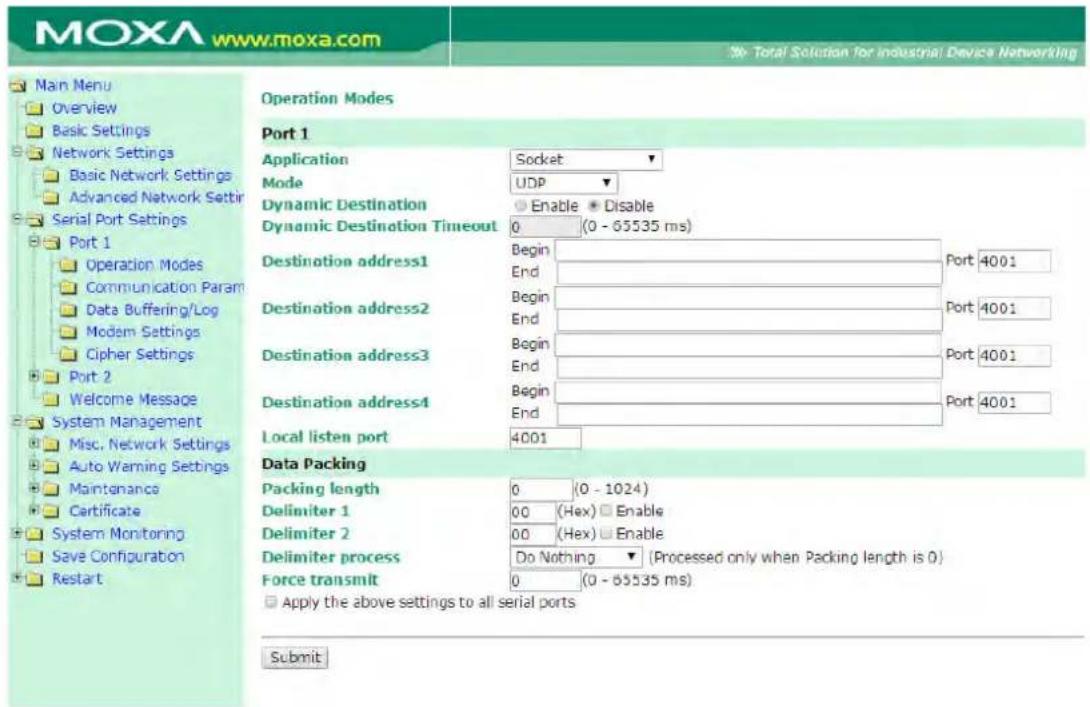Click the Communication Parameters folder icon

[67, 288]
